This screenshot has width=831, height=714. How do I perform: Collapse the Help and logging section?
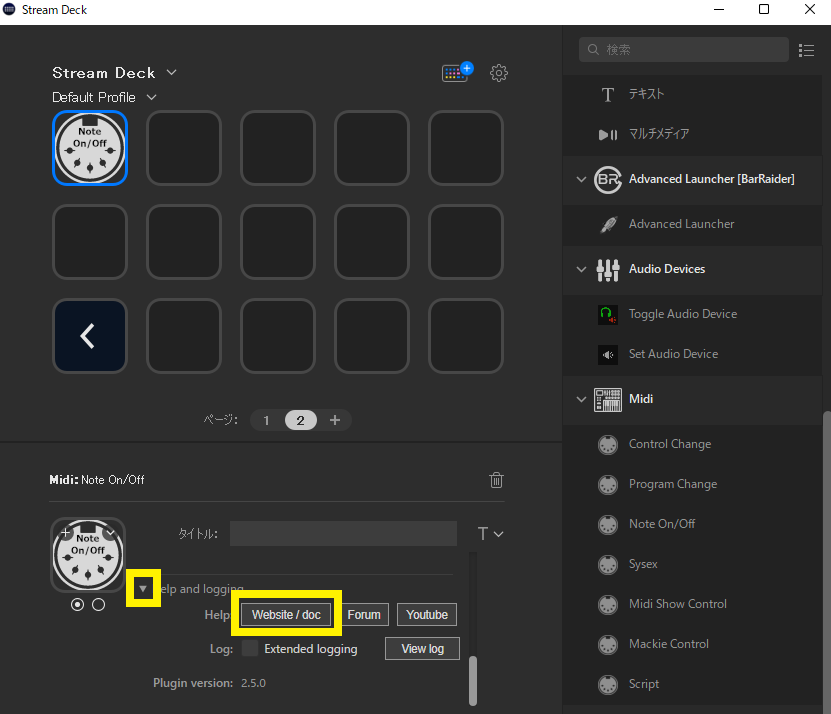[143, 588]
